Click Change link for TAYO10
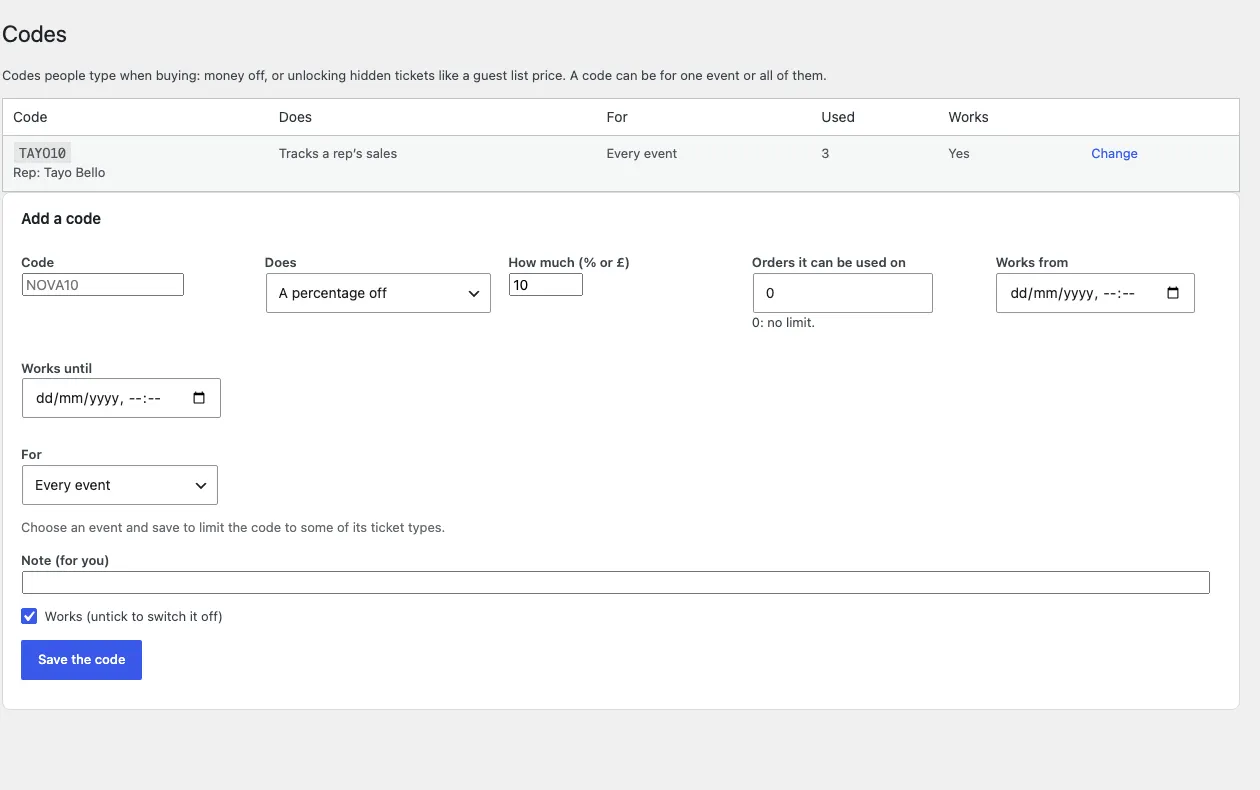Image resolution: width=1260 pixels, height=790 pixels. coord(1114,153)
